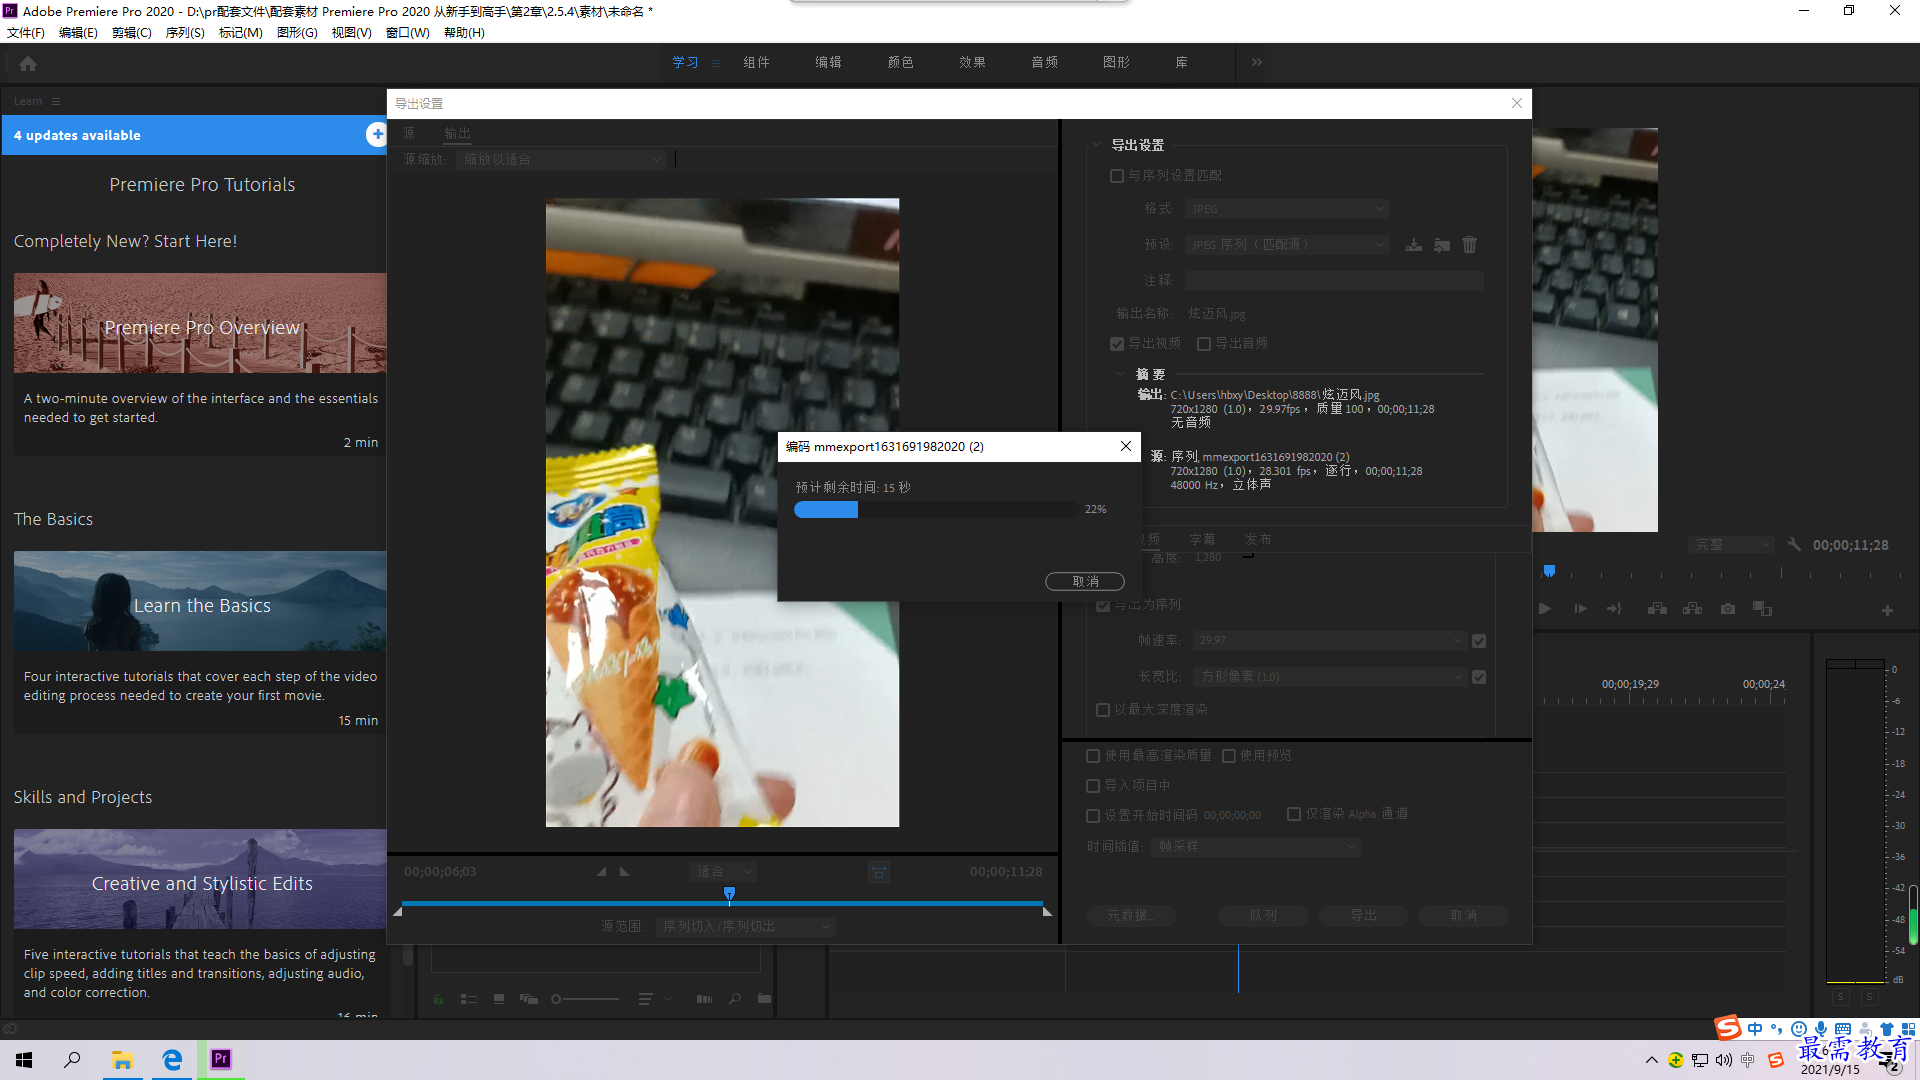Open the Aspect square pixels dropdown
This screenshot has height=1080, width=1920.
pyautogui.click(x=1330, y=677)
